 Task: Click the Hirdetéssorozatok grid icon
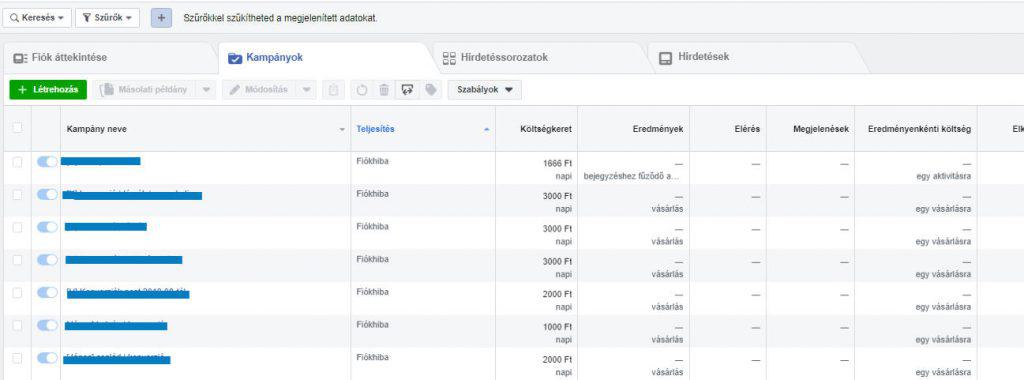(449, 58)
